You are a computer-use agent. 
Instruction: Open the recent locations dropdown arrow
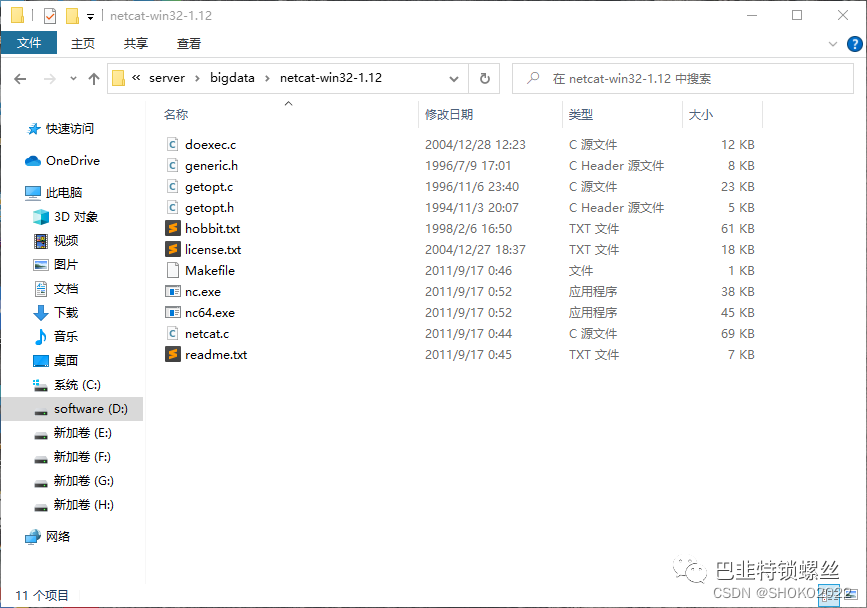(73, 78)
